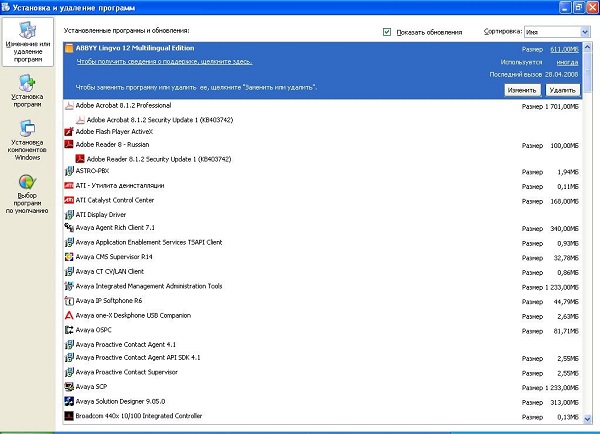Select the Broadcom 440x 10/100 Integrated Controller entry
This screenshot has width=600, height=434.
pos(323,416)
